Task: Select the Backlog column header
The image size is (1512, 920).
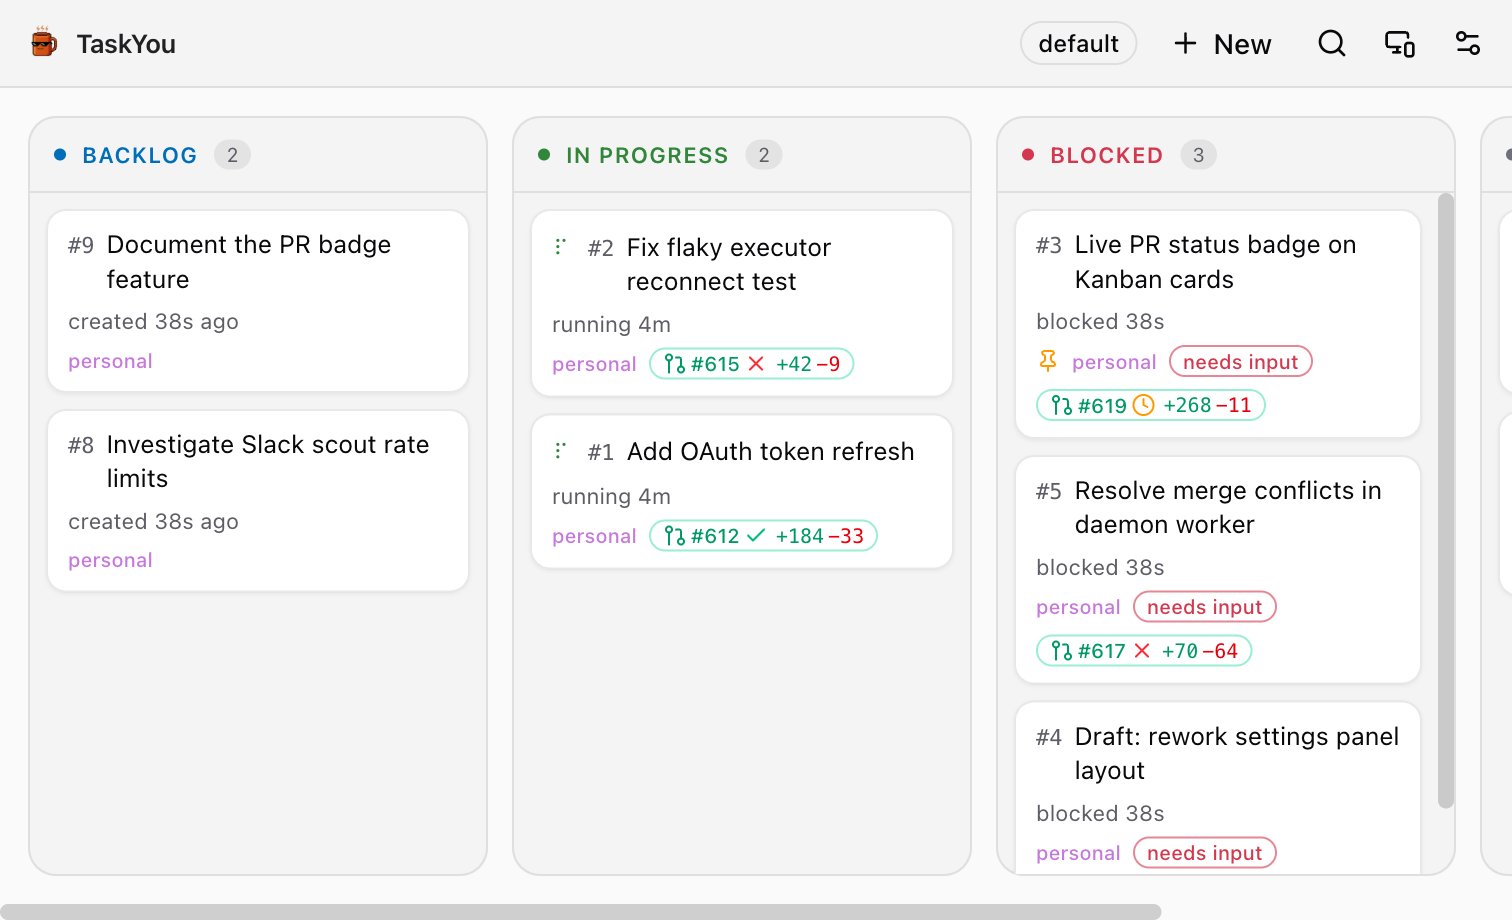Action: 139,155
